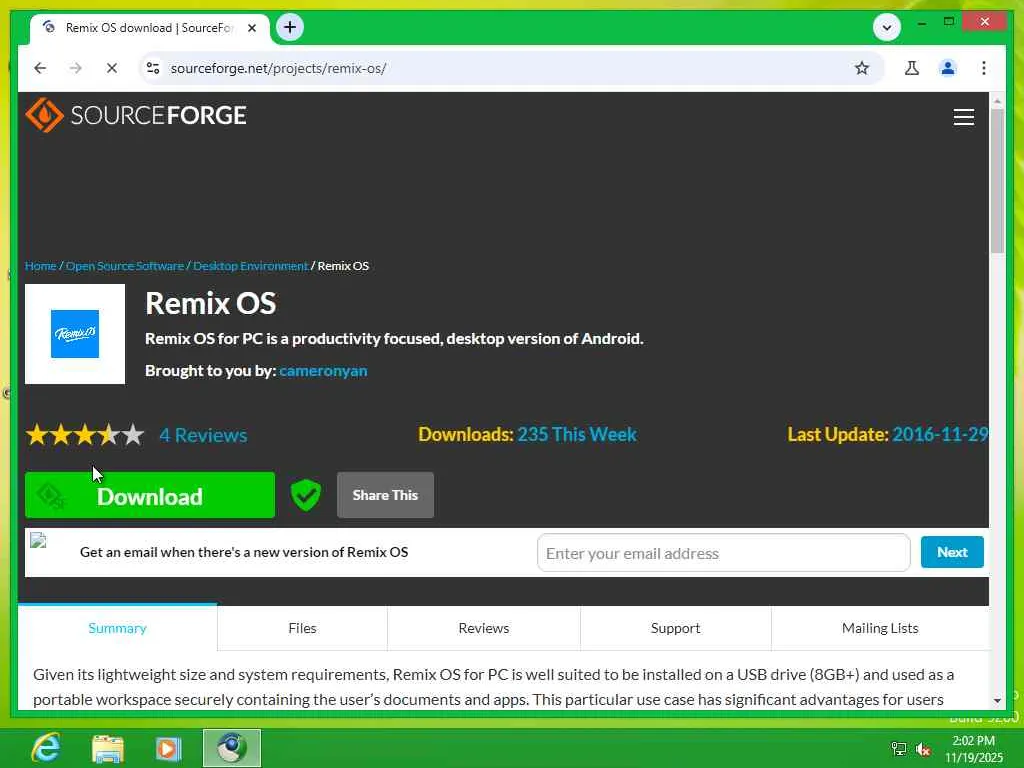Click the page scrollbar thumb
Image resolution: width=1024 pixels, height=768 pixels.
tap(997, 181)
